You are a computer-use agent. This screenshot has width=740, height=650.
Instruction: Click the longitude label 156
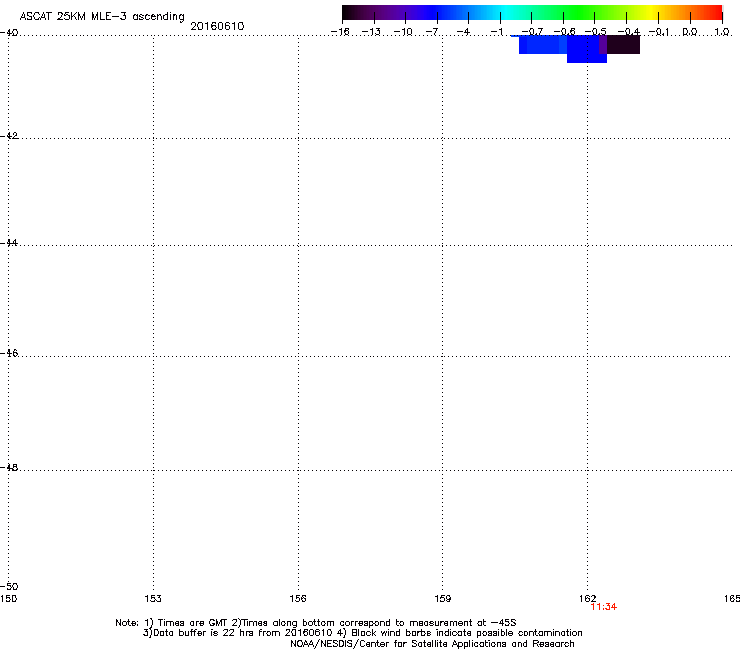coord(298,599)
